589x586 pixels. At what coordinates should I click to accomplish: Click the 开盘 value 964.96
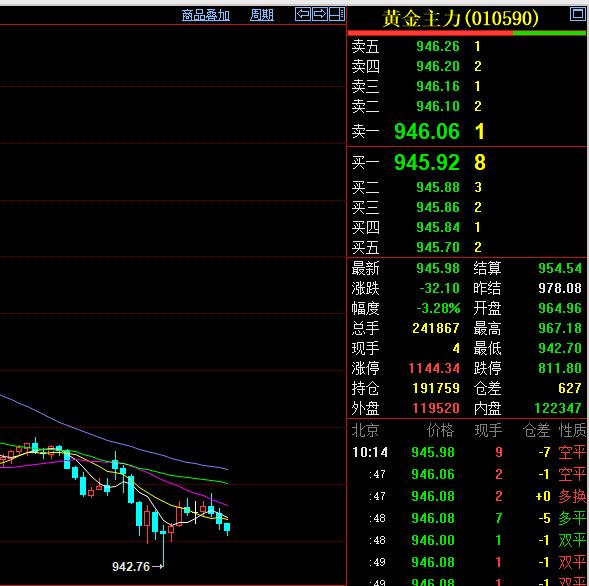pos(560,308)
